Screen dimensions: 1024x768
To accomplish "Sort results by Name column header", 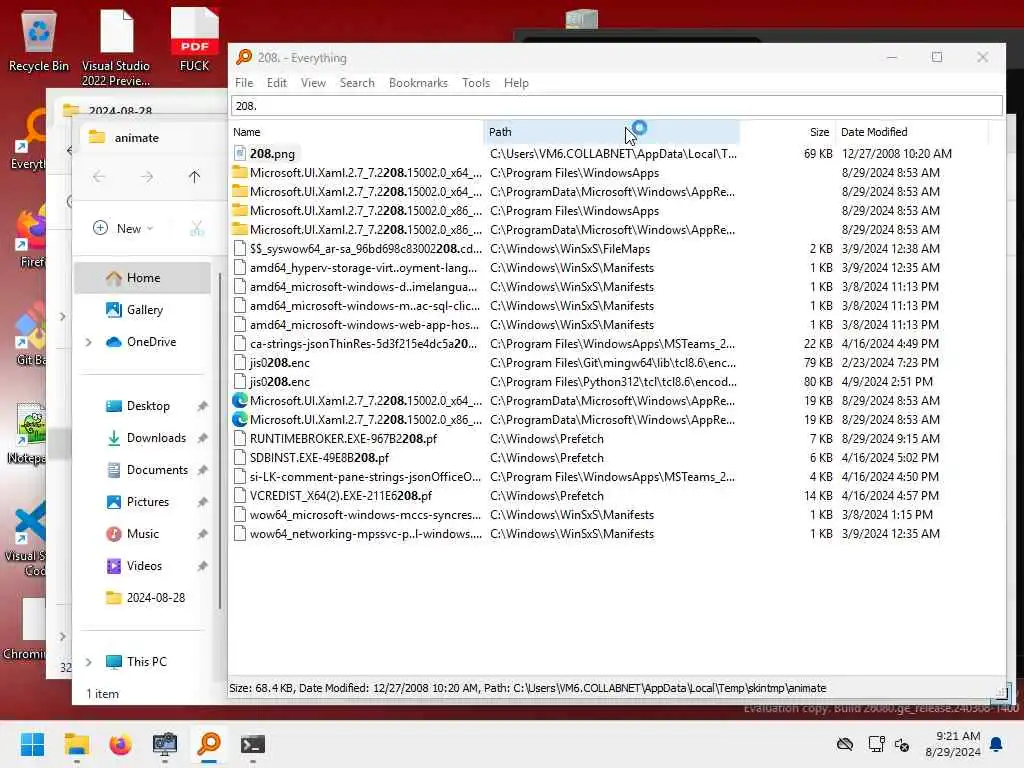I will click(x=357, y=132).
